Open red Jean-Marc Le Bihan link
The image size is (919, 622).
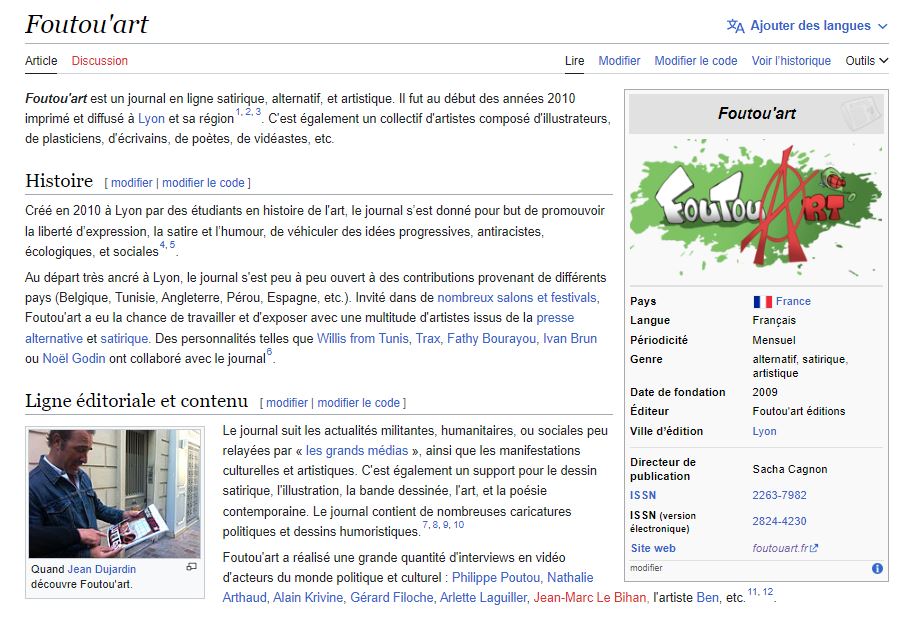[590, 597]
